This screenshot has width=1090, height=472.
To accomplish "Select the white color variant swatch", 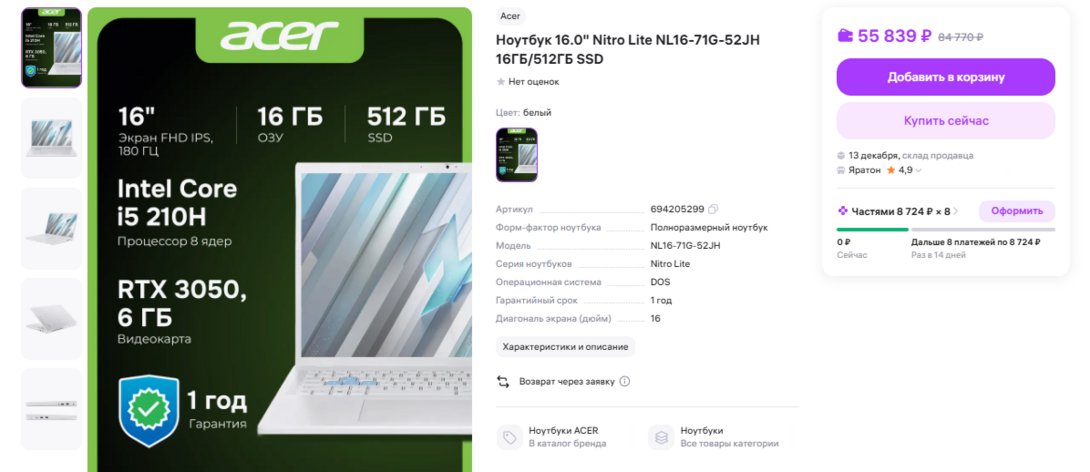I will 516,154.
